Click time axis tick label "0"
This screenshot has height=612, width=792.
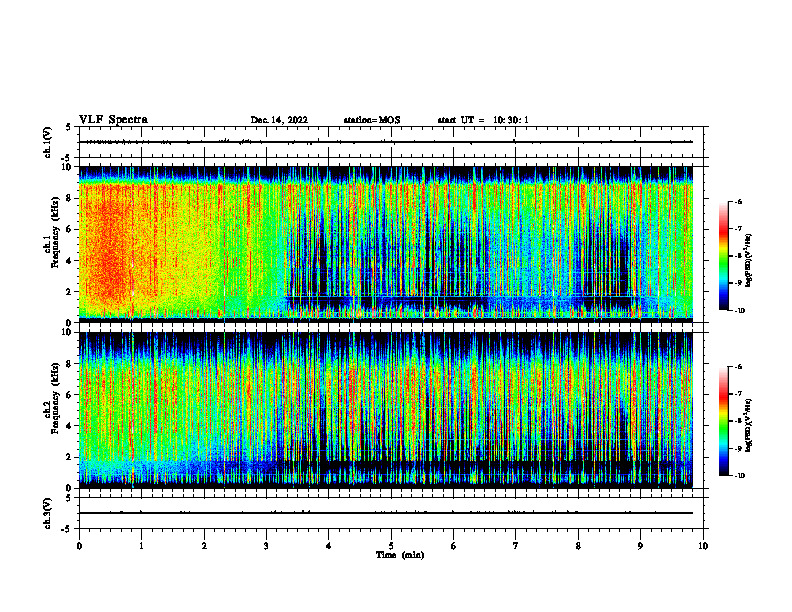click(x=79, y=546)
